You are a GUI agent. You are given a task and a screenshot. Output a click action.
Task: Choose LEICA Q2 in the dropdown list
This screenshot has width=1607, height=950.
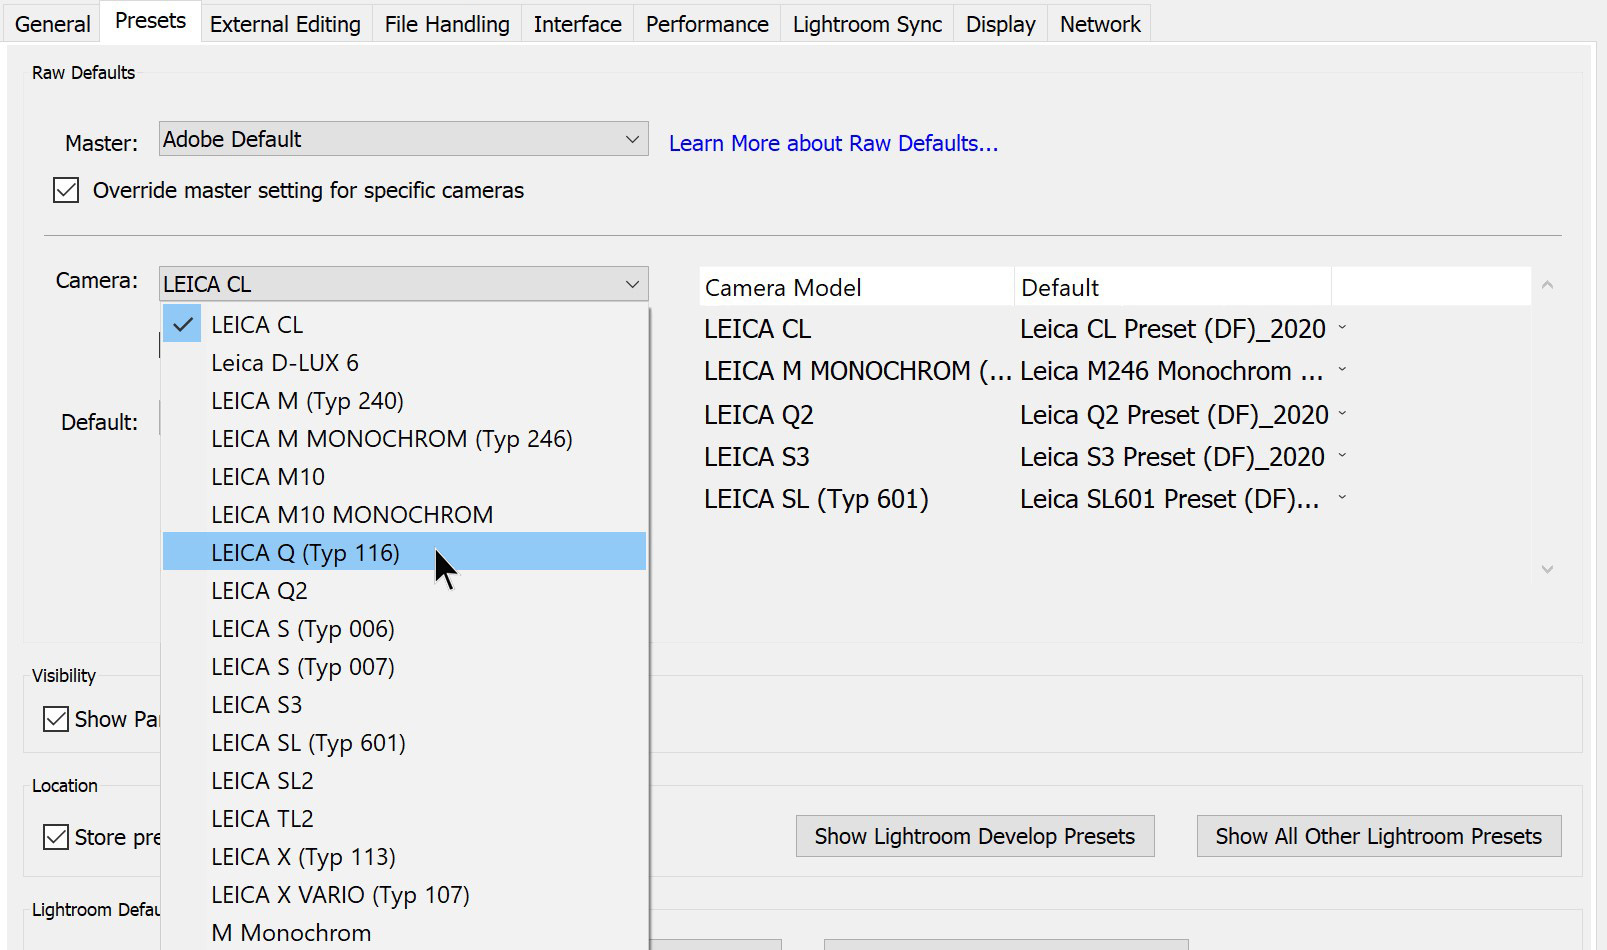coord(404,591)
